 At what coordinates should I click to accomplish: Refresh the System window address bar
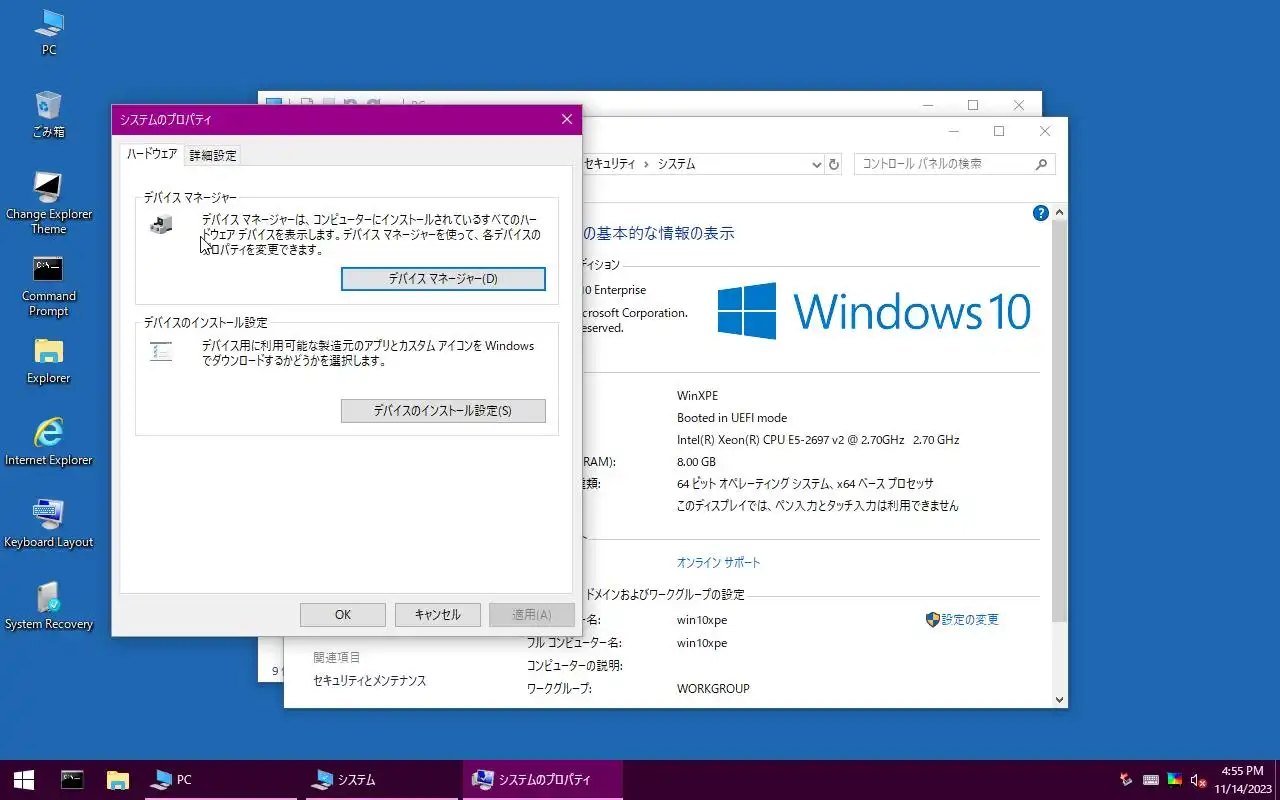click(834, 164)
